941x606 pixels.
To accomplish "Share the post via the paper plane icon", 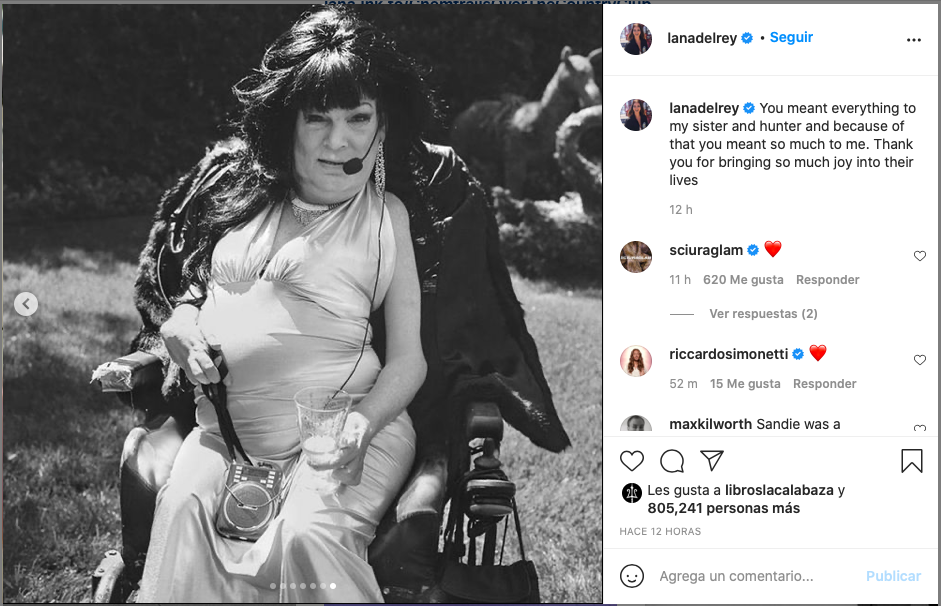I will pyautogui.click(x=711, y=461).
